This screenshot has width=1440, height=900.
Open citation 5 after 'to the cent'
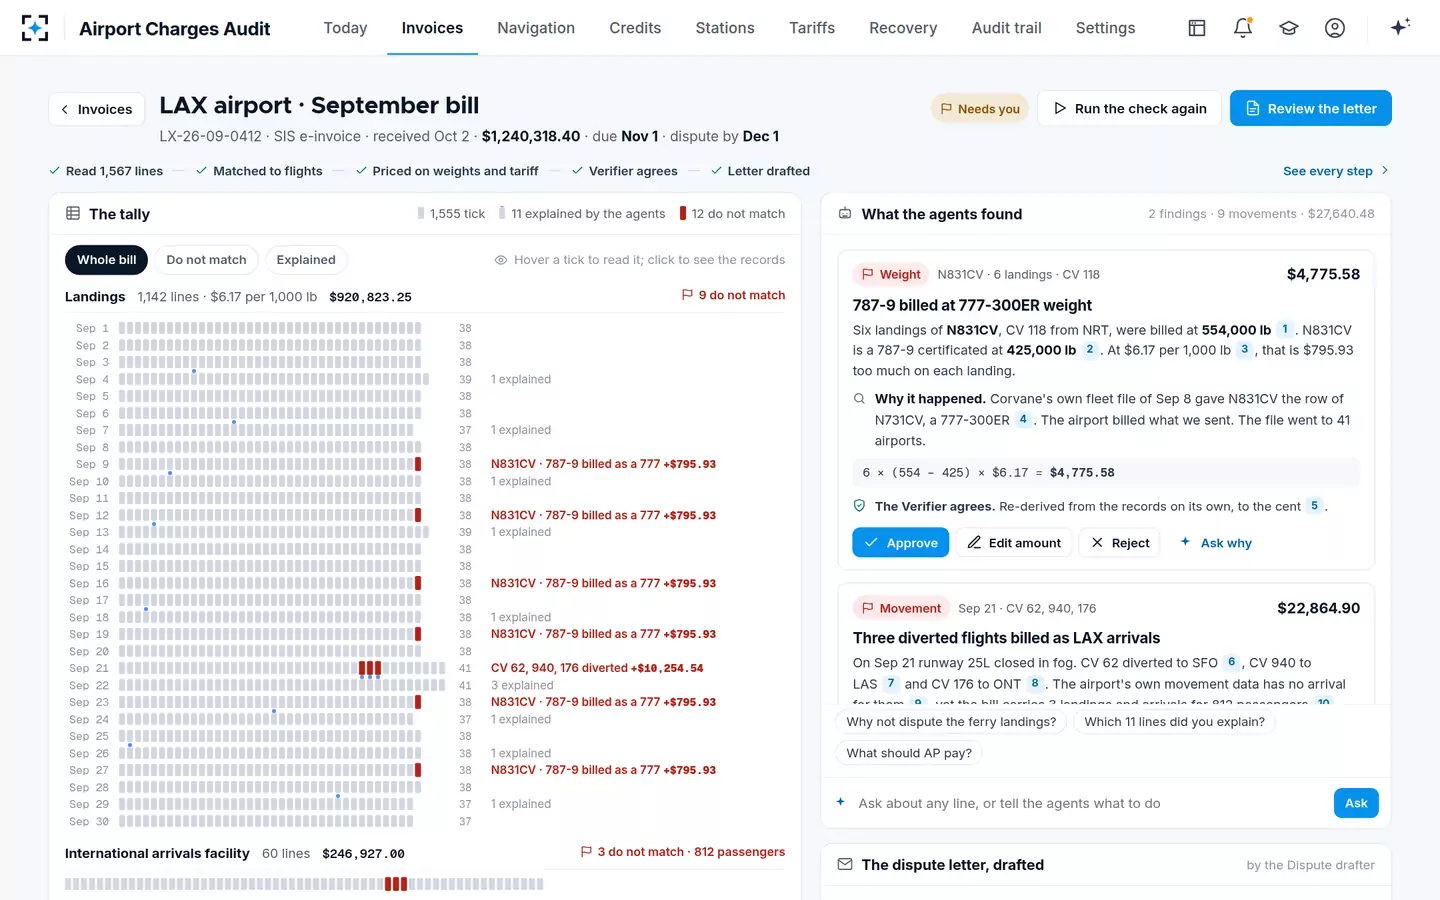(x=1314, y=506)
